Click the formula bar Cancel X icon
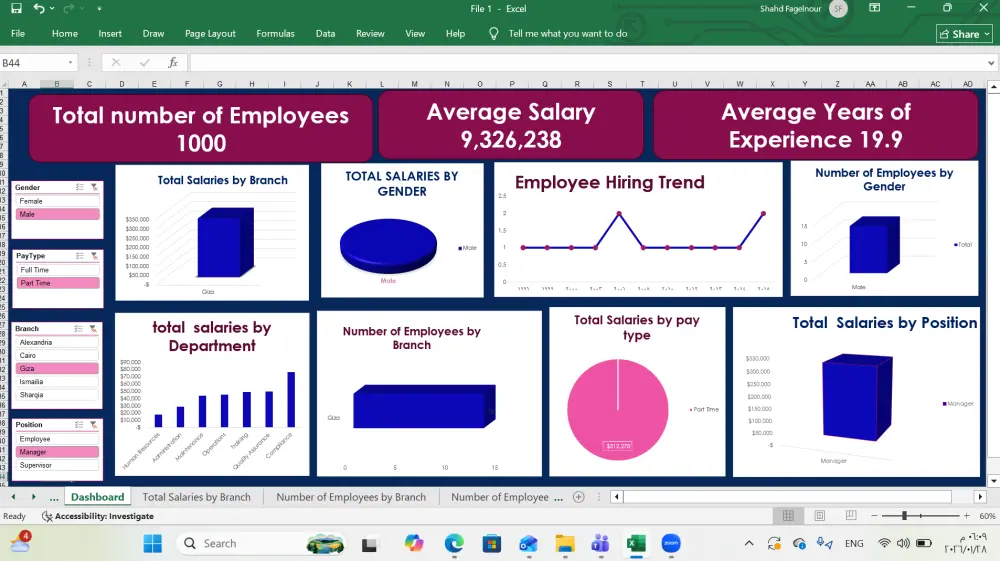 coord(115,62)
